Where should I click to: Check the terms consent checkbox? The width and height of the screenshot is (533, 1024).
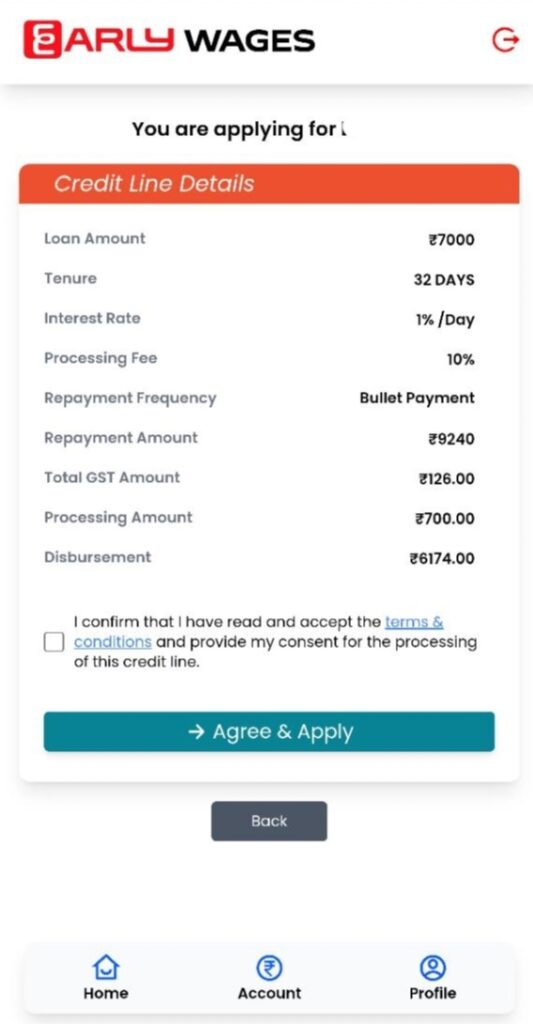click(x=54, y=642)
